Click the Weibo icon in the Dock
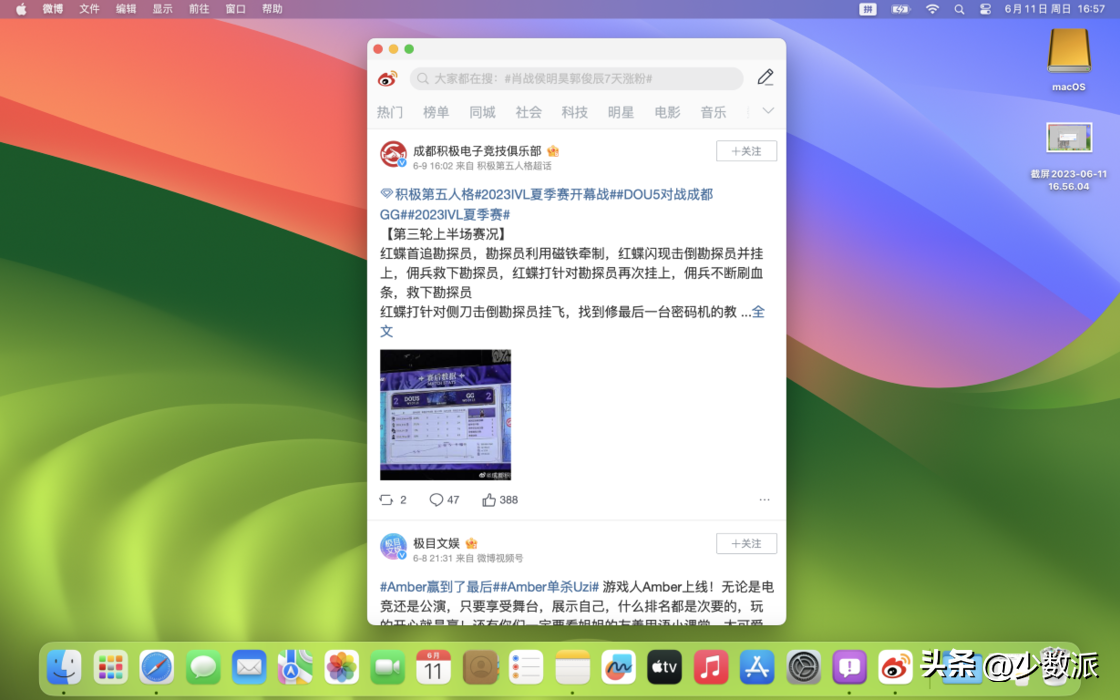Viewport: 1120px width, 700px height. (x=895, y=667)
